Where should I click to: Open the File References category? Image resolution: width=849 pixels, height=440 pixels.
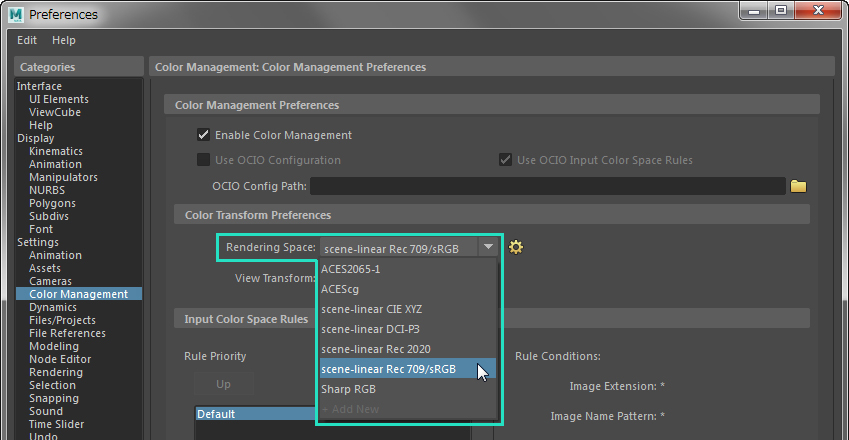(67, 333)
